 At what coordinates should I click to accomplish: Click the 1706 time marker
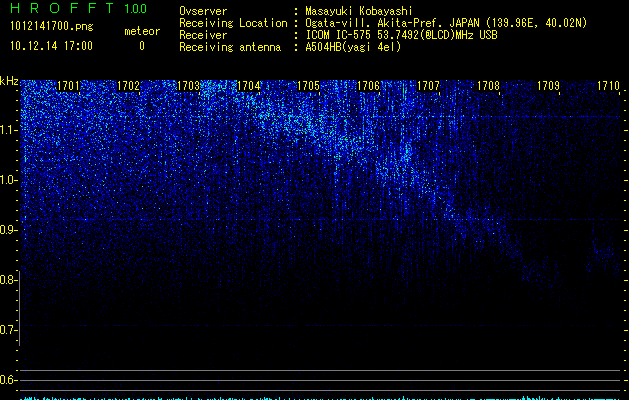368,86
